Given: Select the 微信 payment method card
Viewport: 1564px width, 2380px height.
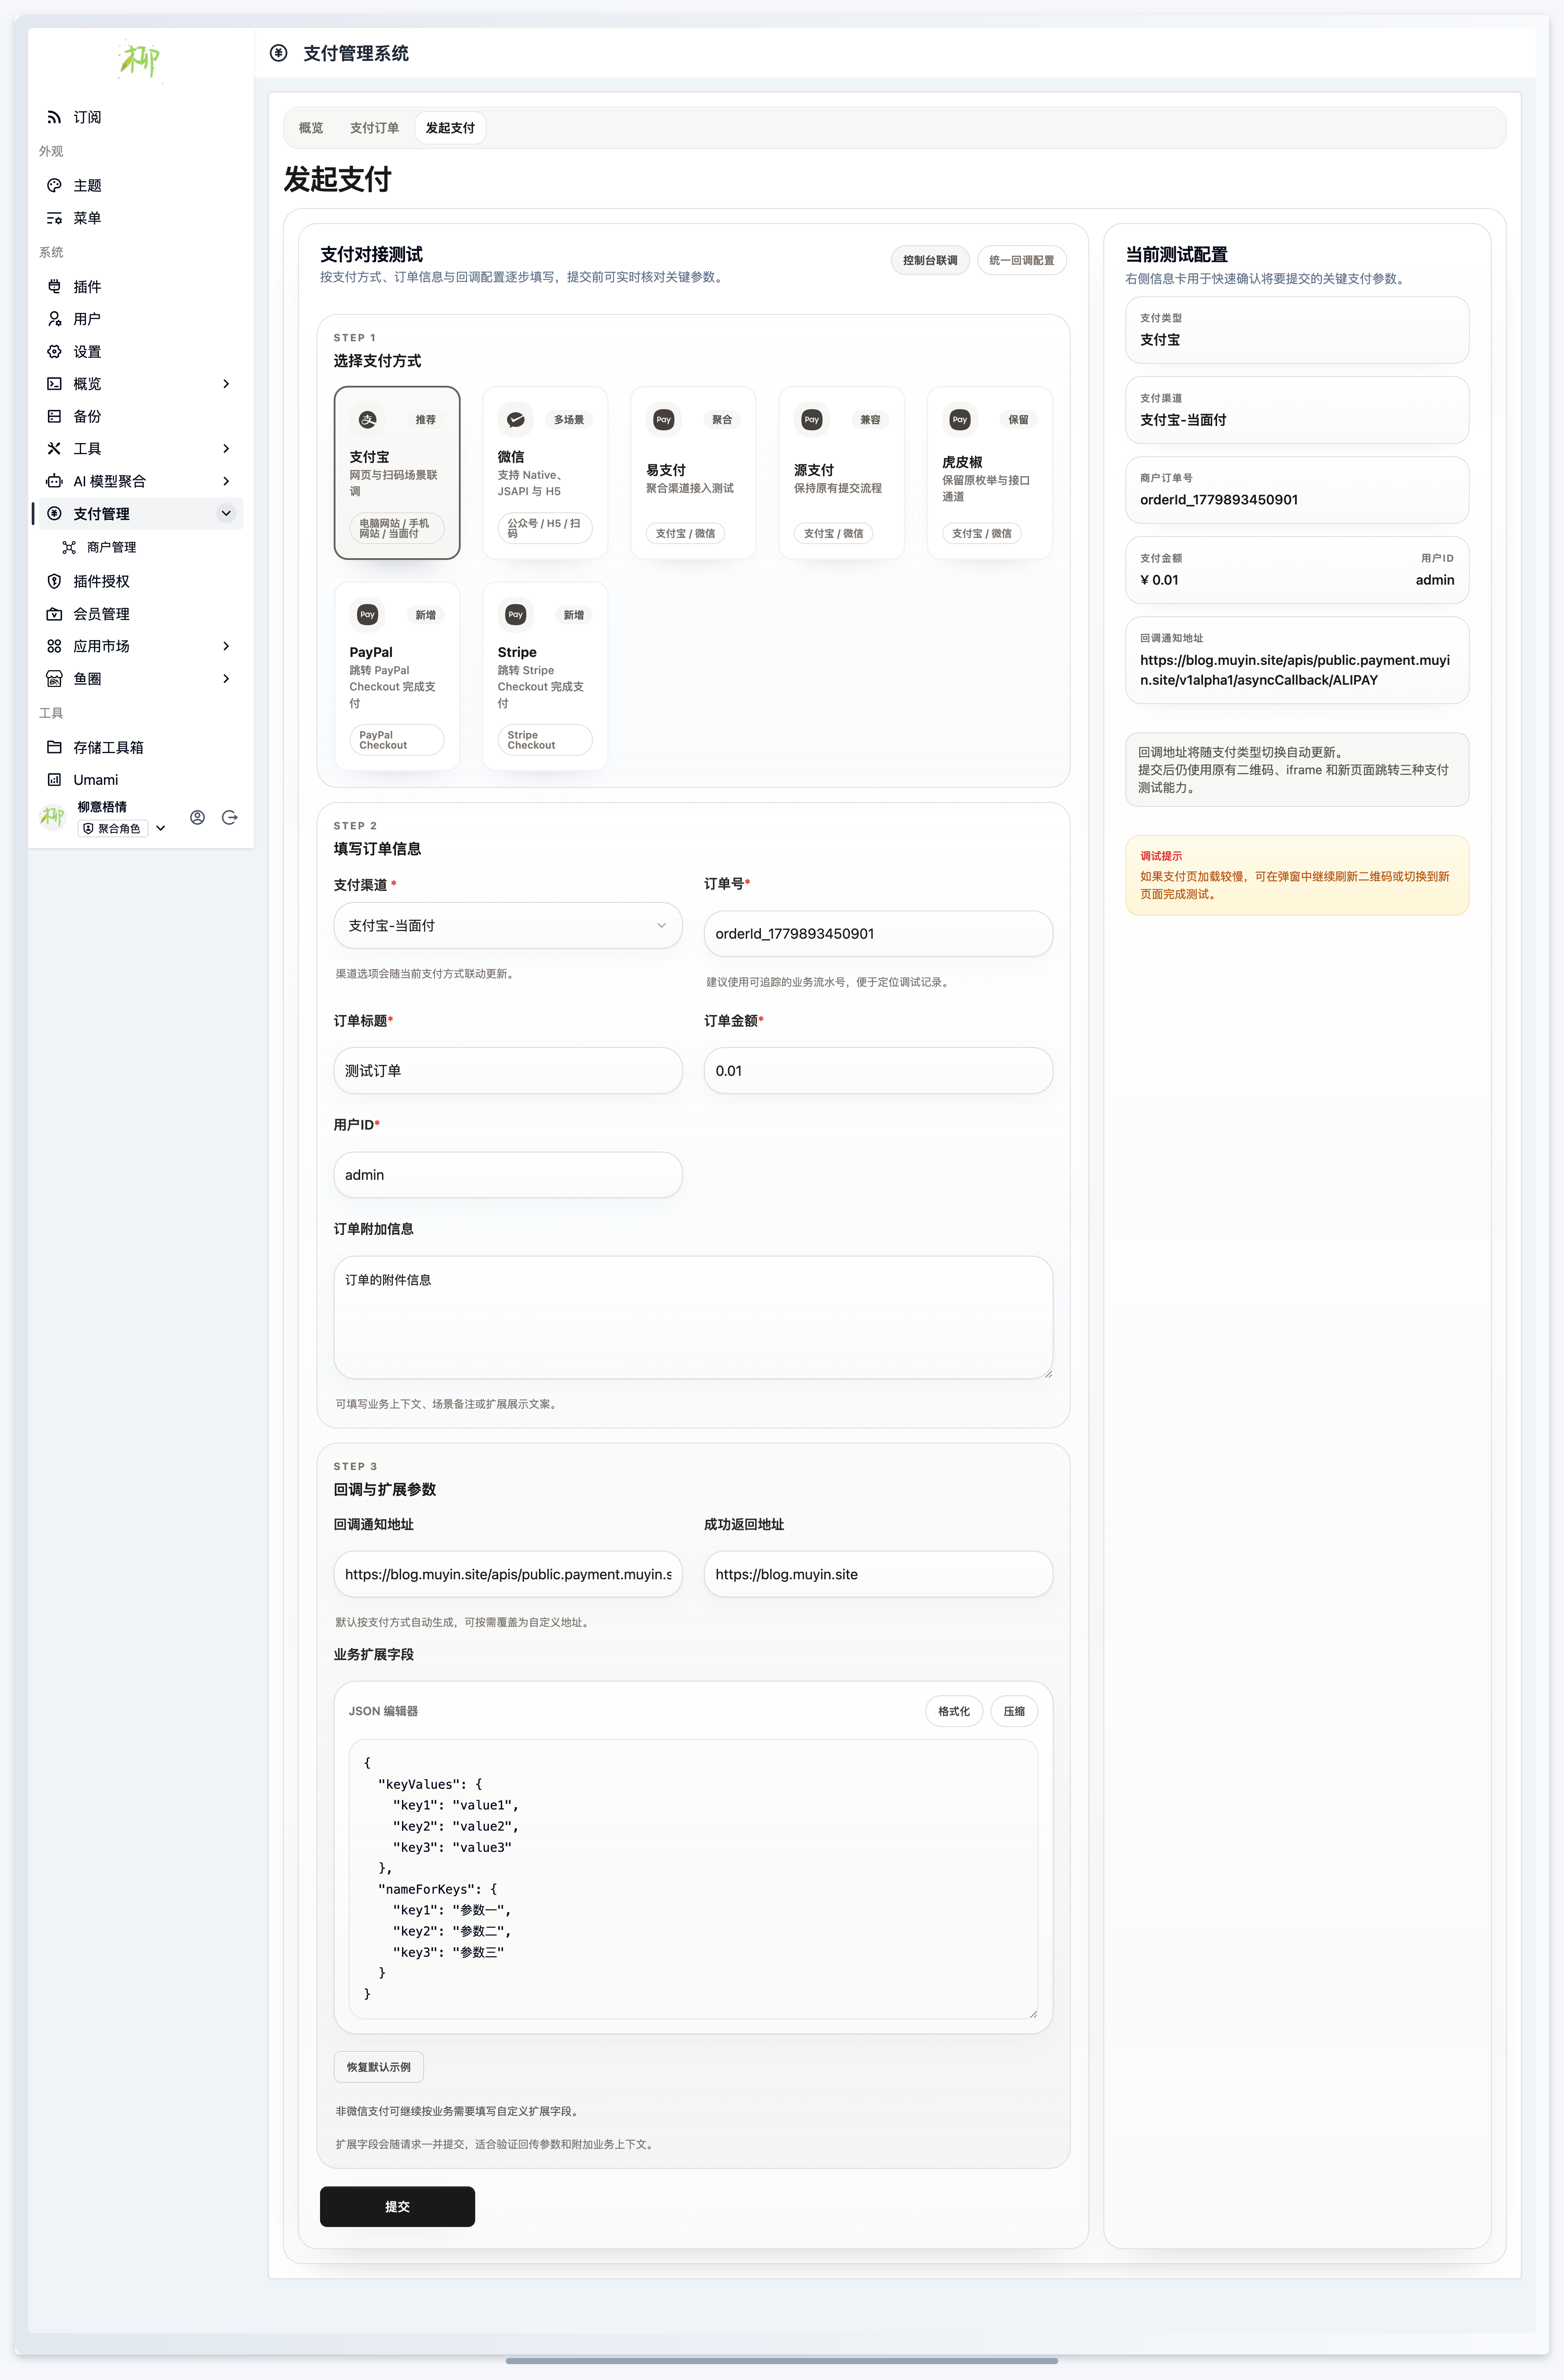Looking at the screenshot, I should click(x=545, y=473).
